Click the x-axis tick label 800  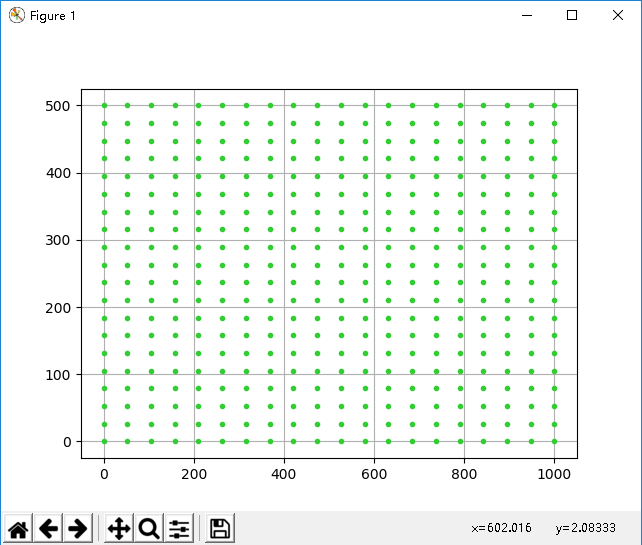(x=464, y=474)
